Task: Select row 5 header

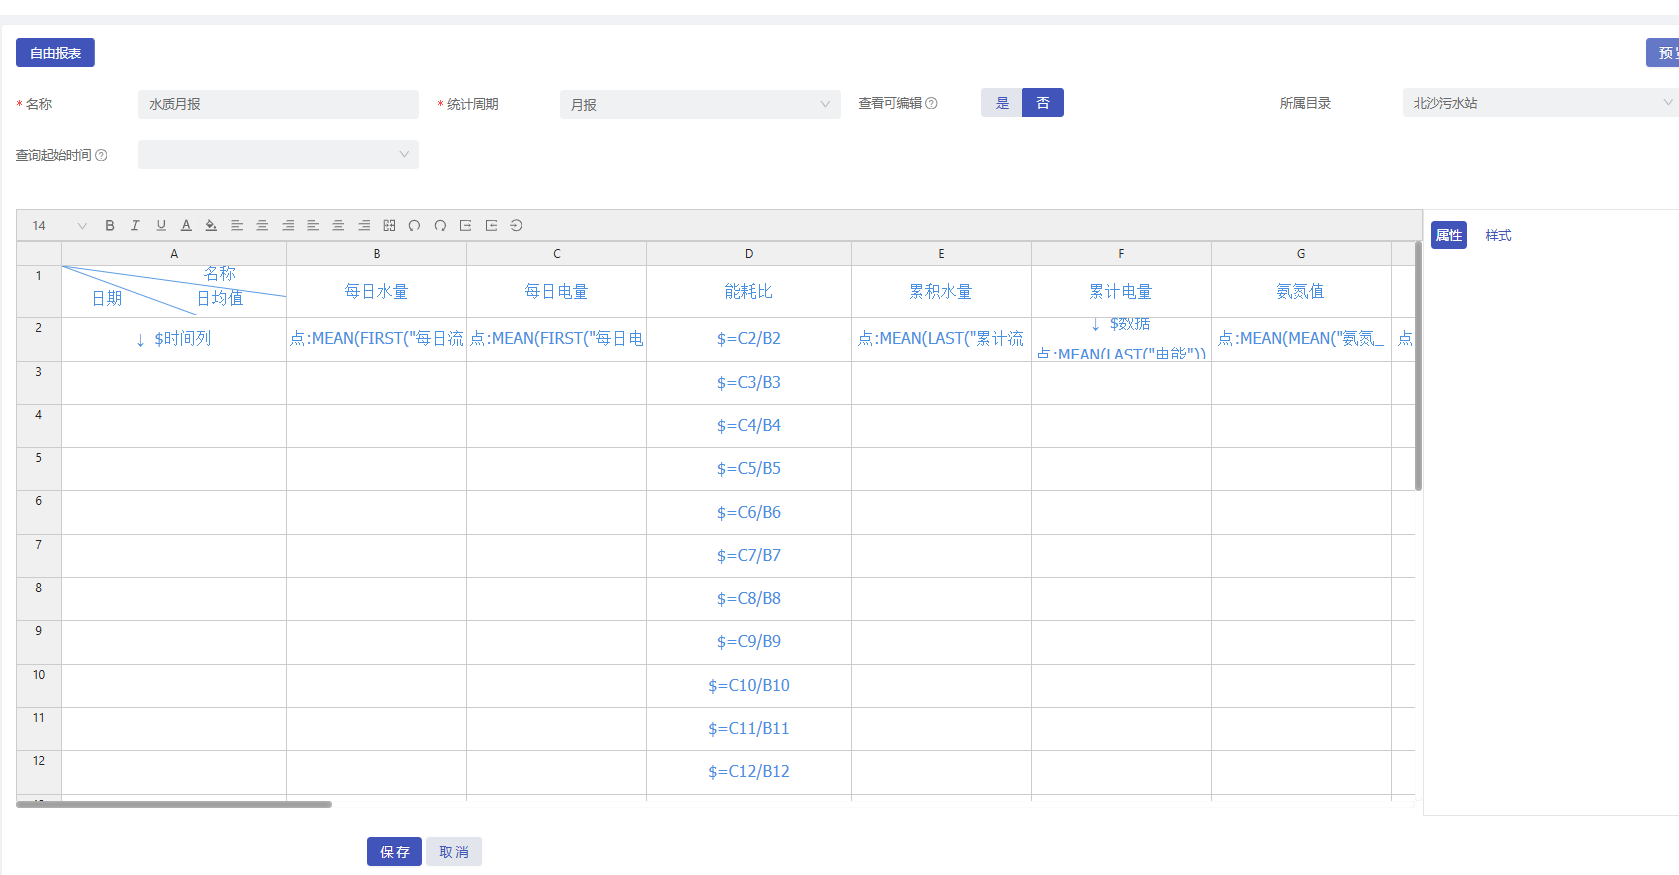Action: (x=39, y=469)
